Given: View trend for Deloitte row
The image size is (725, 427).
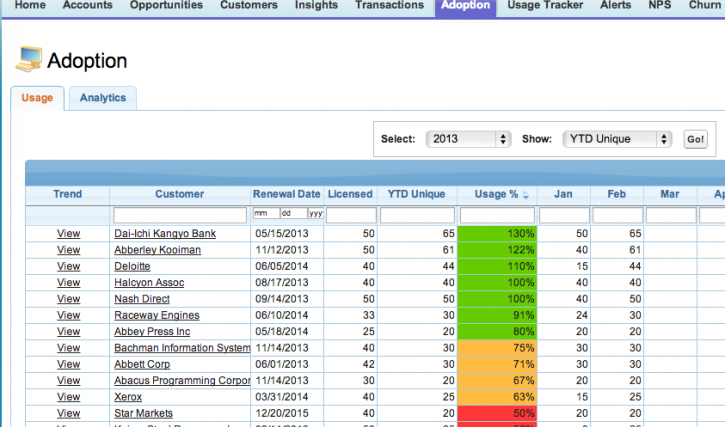Looking at the screenshot, I should 68,266.
